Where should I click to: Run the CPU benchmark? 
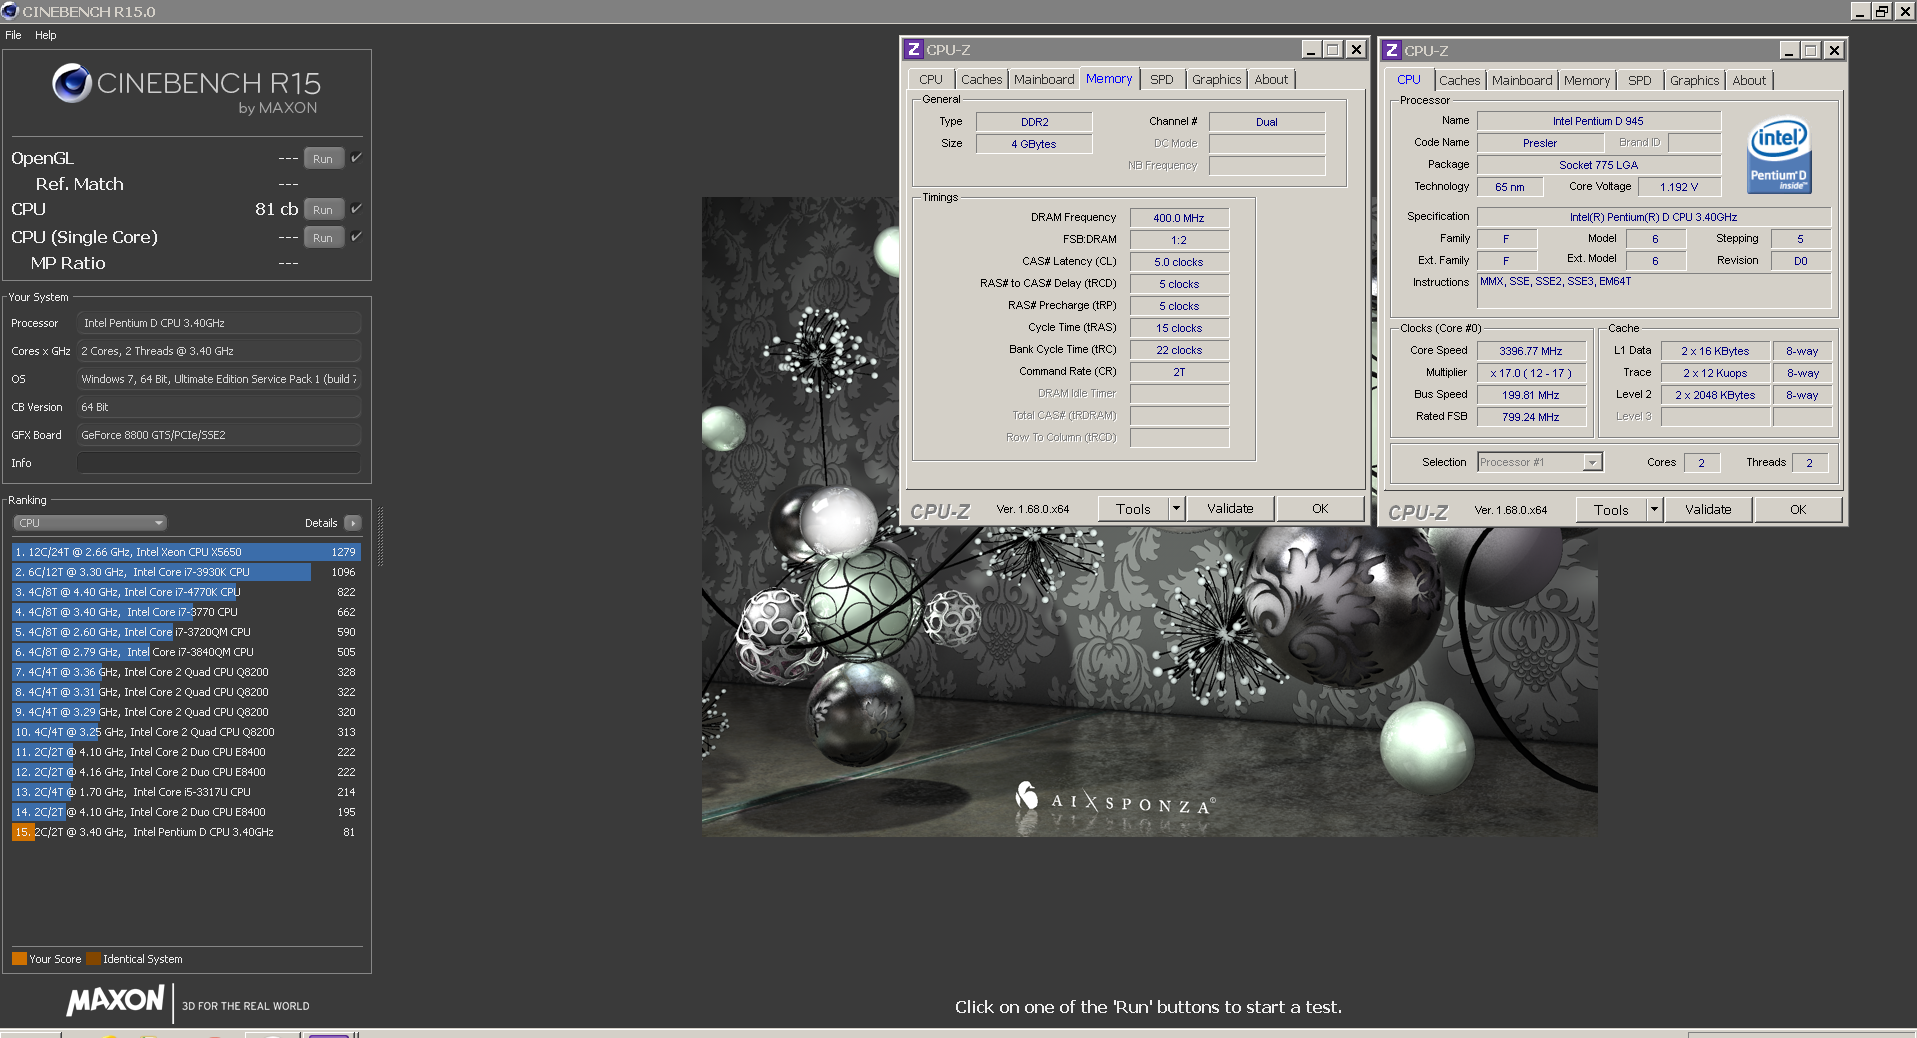323,209
